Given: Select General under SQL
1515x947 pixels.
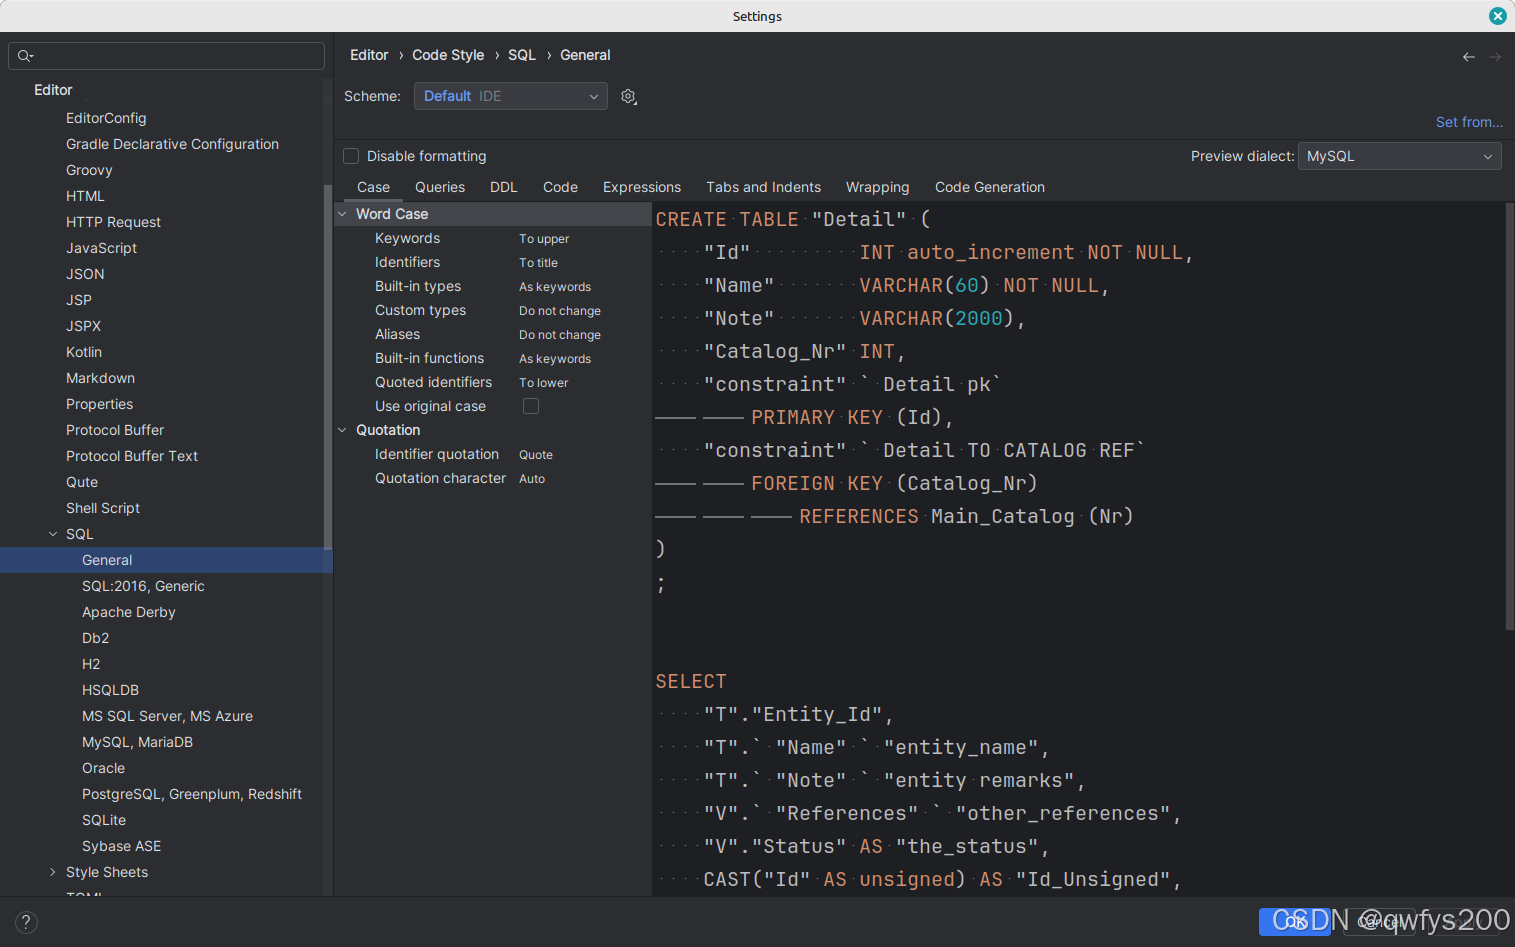Looking at the screenshot, I should [x=166, y=560].
